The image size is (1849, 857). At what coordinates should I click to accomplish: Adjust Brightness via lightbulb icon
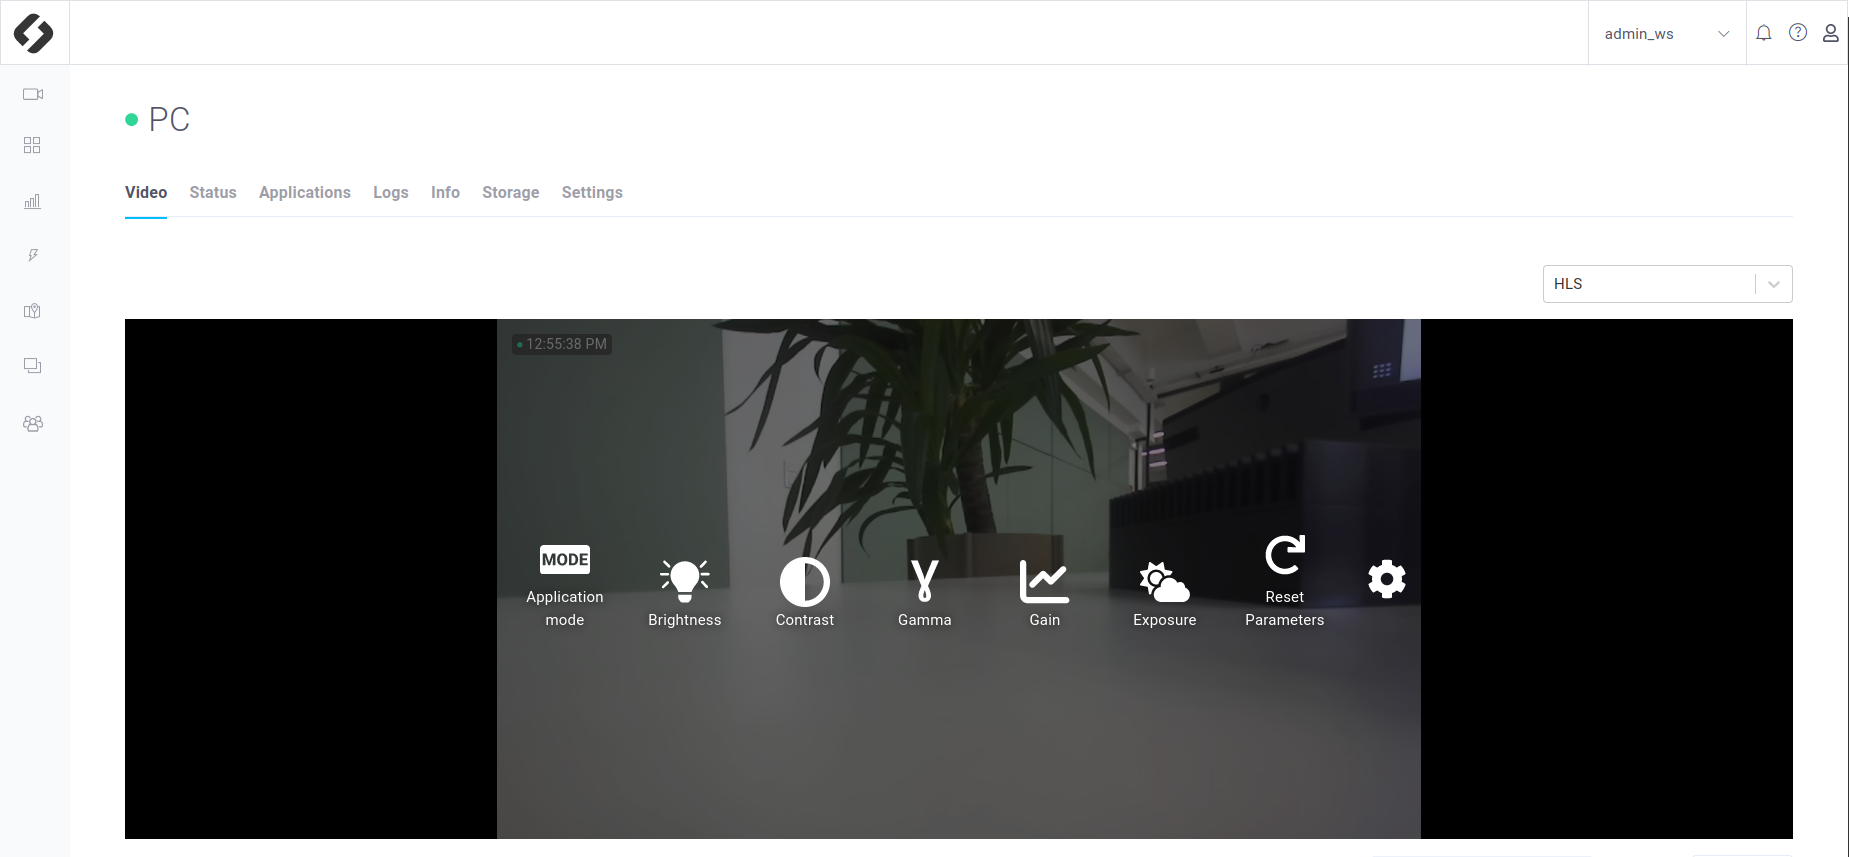point(685,594)
